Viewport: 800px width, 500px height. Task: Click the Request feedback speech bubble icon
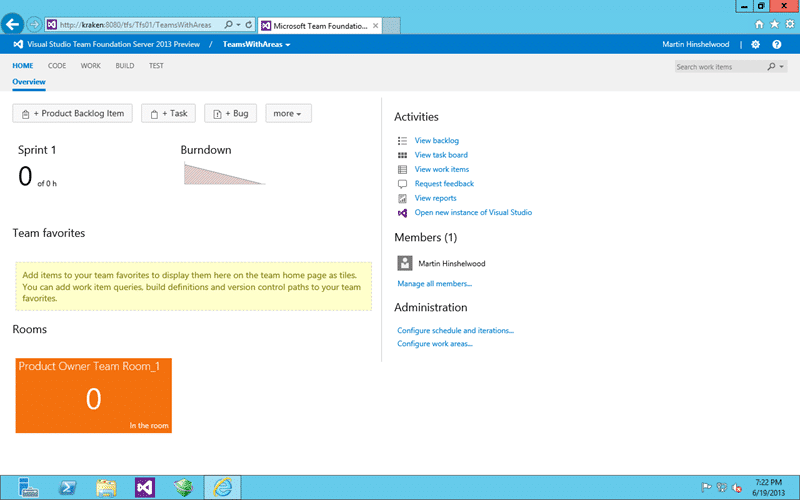[402, 184]
